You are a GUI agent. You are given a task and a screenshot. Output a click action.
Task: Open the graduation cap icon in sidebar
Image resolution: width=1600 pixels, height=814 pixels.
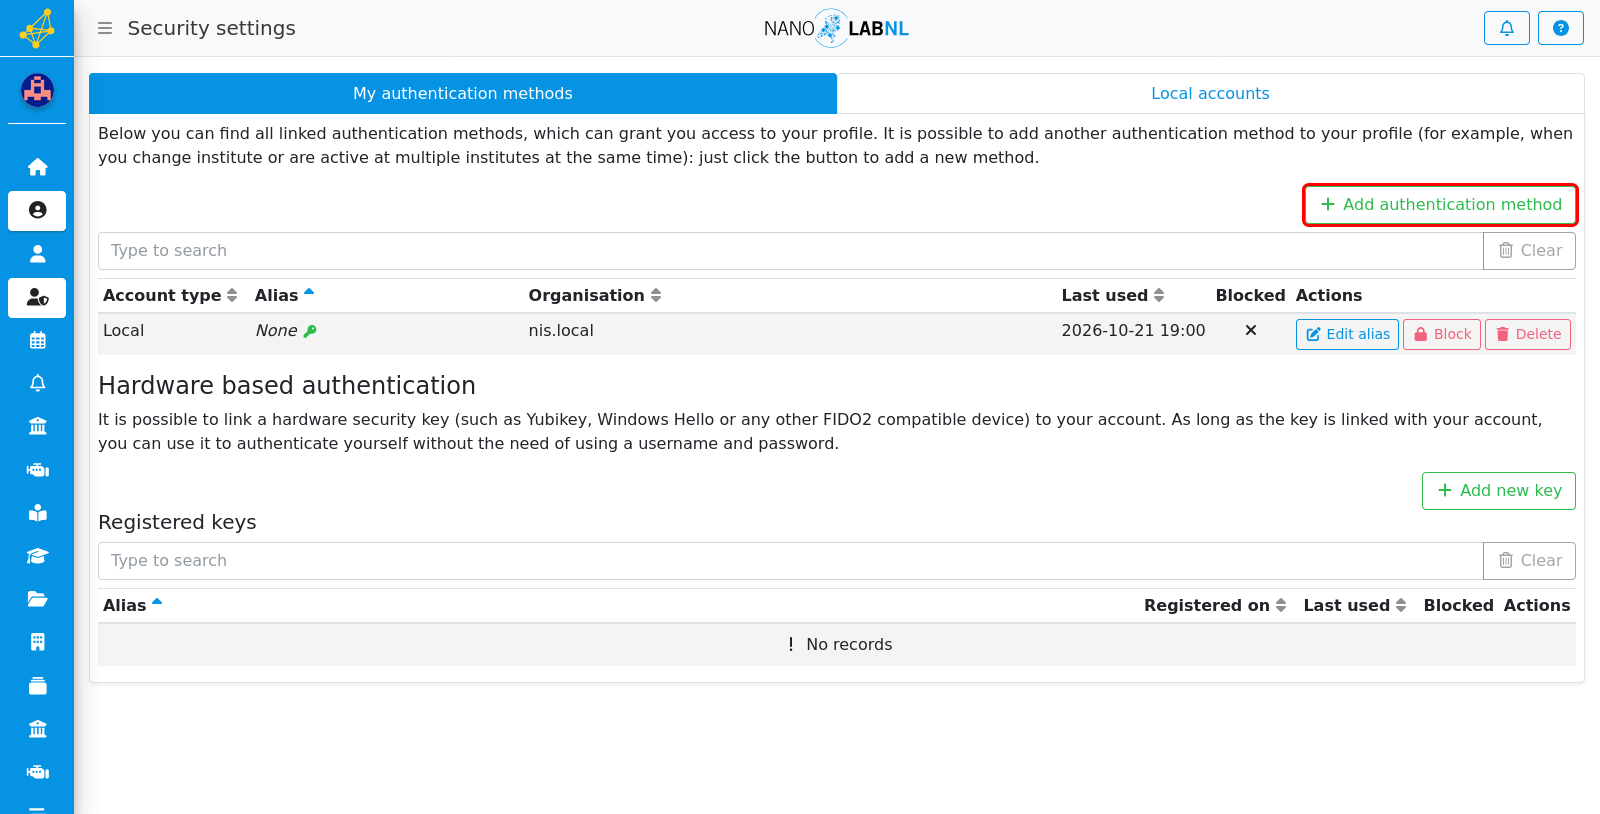pyautogui.click(x=37, y=556)
